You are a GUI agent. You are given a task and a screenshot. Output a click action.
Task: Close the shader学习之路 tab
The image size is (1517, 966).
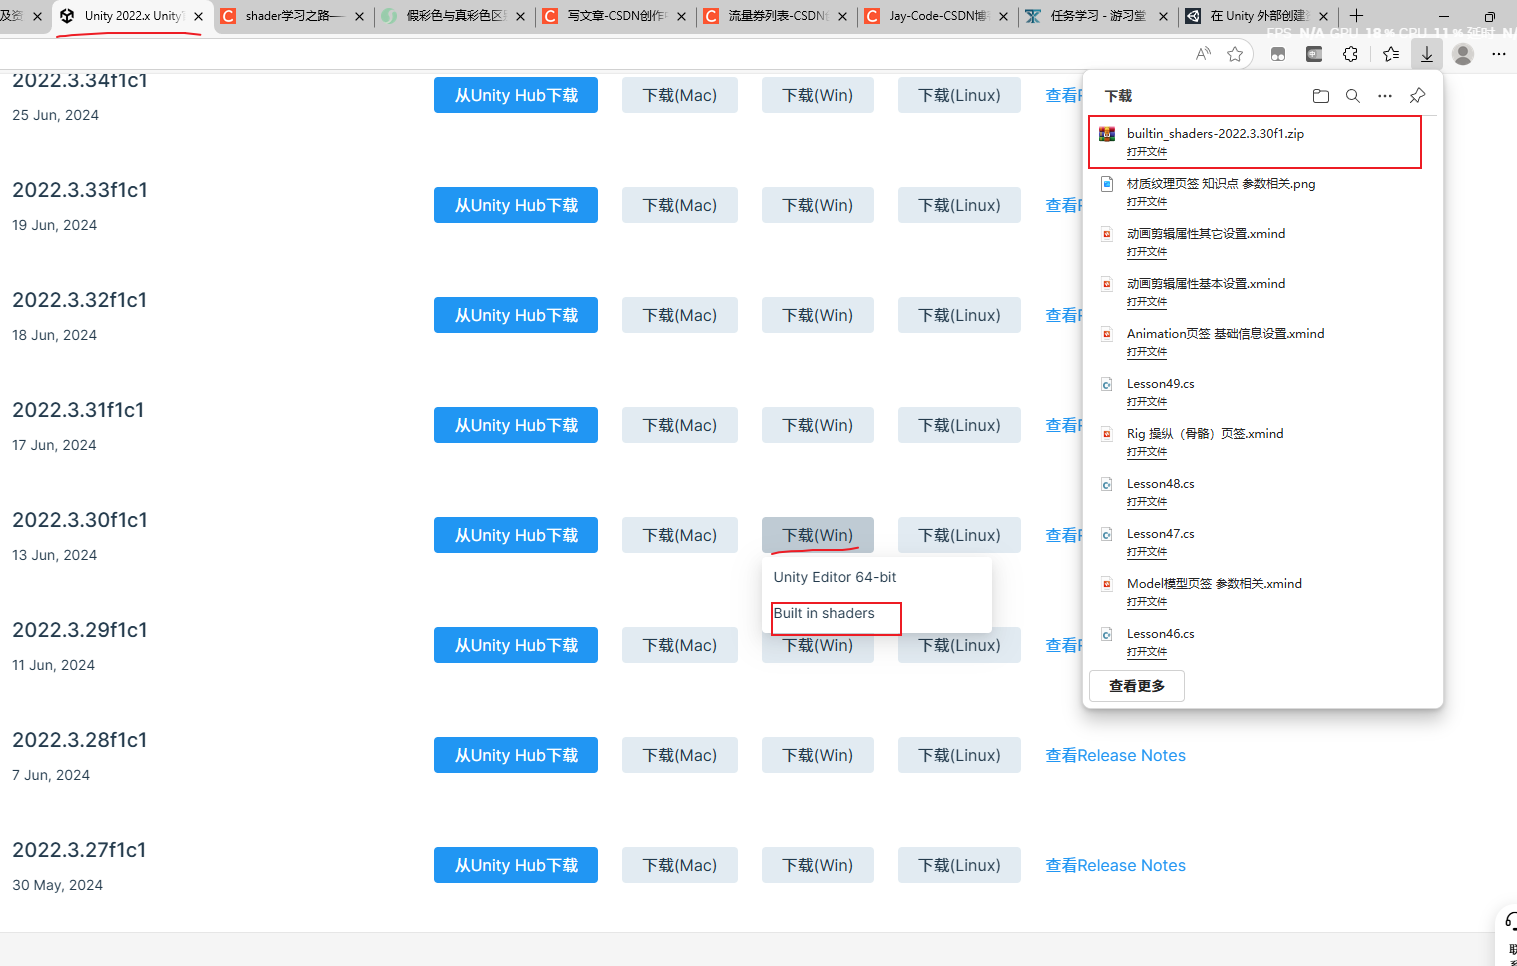359,16
